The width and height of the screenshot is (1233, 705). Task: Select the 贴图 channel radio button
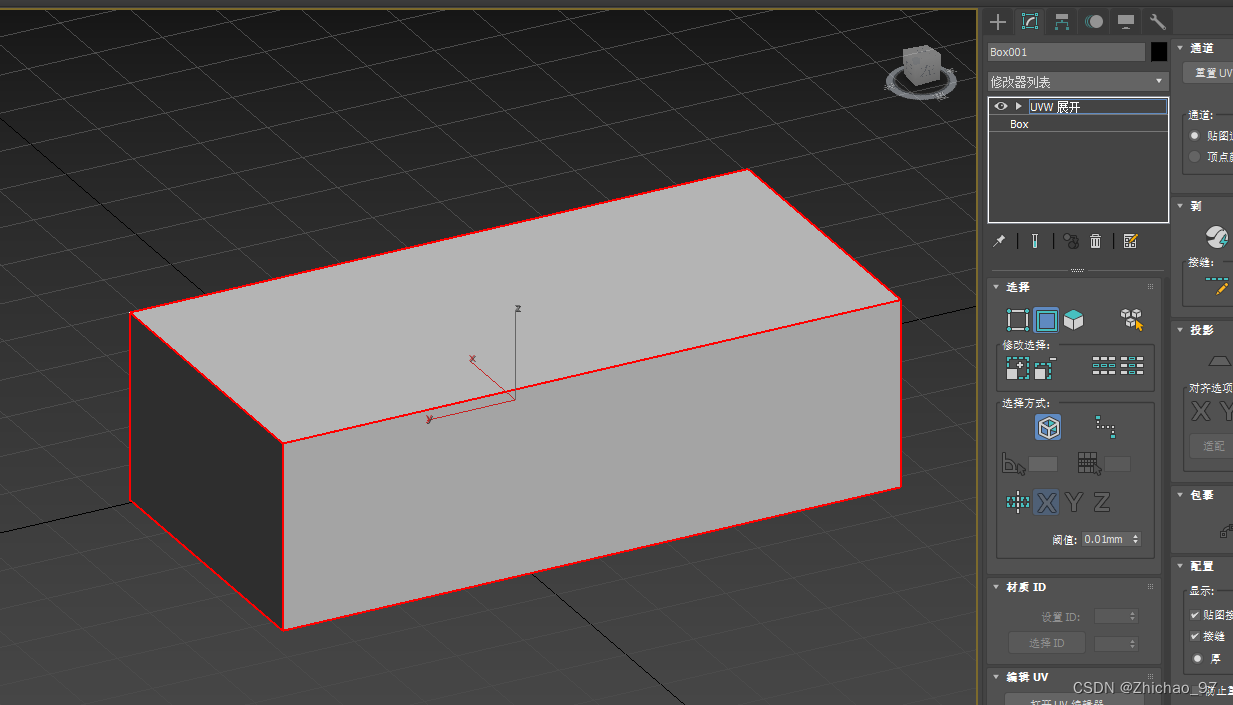(x=1194, y=135)
